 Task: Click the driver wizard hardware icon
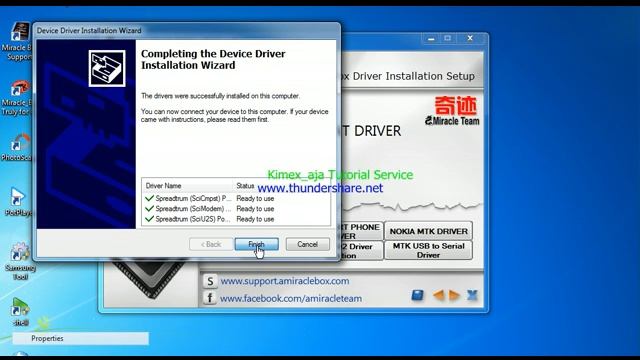(107, 68)
